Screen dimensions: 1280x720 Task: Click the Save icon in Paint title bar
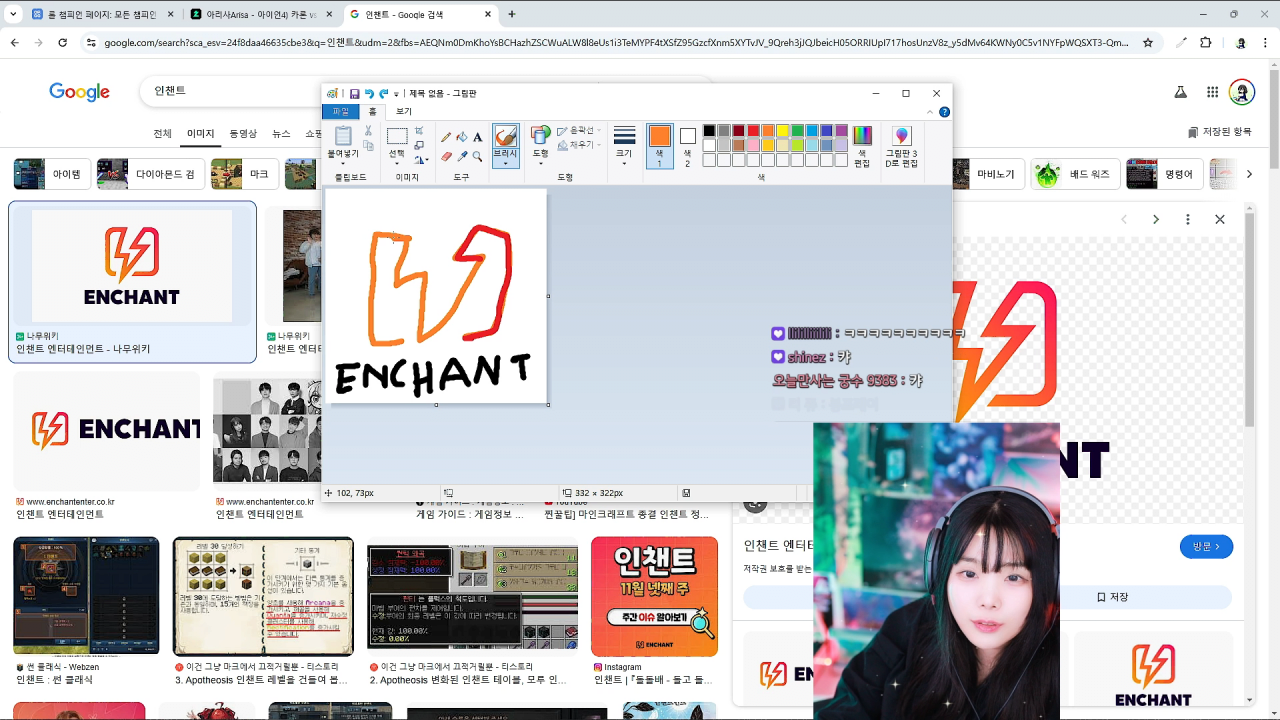(354, 93)
